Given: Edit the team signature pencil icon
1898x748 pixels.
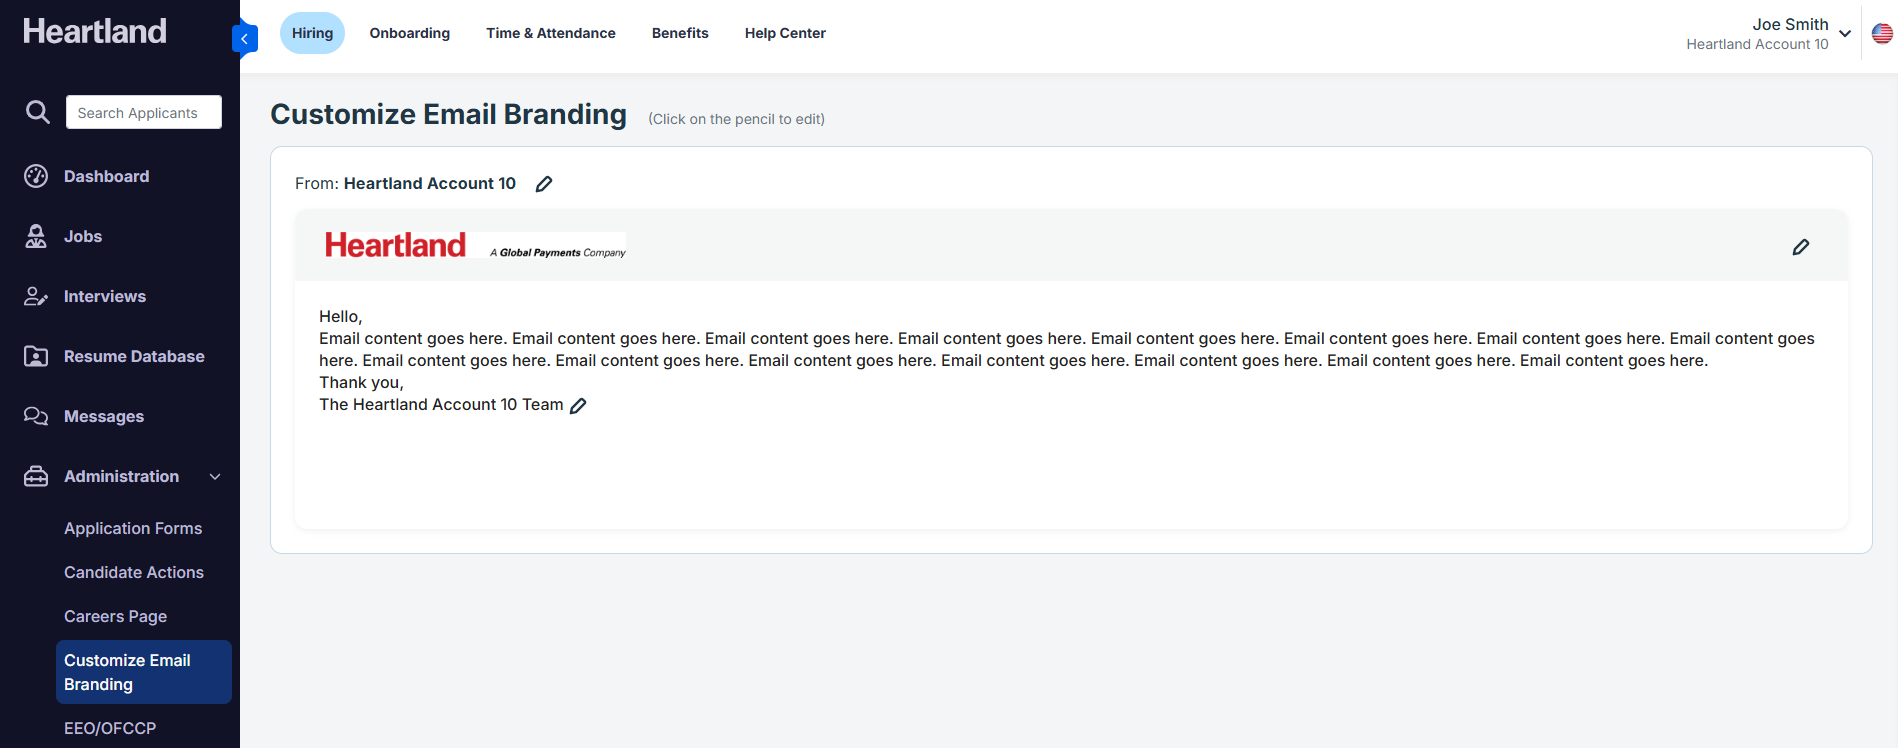Looking at the screenshot, I should click(578, 405).
